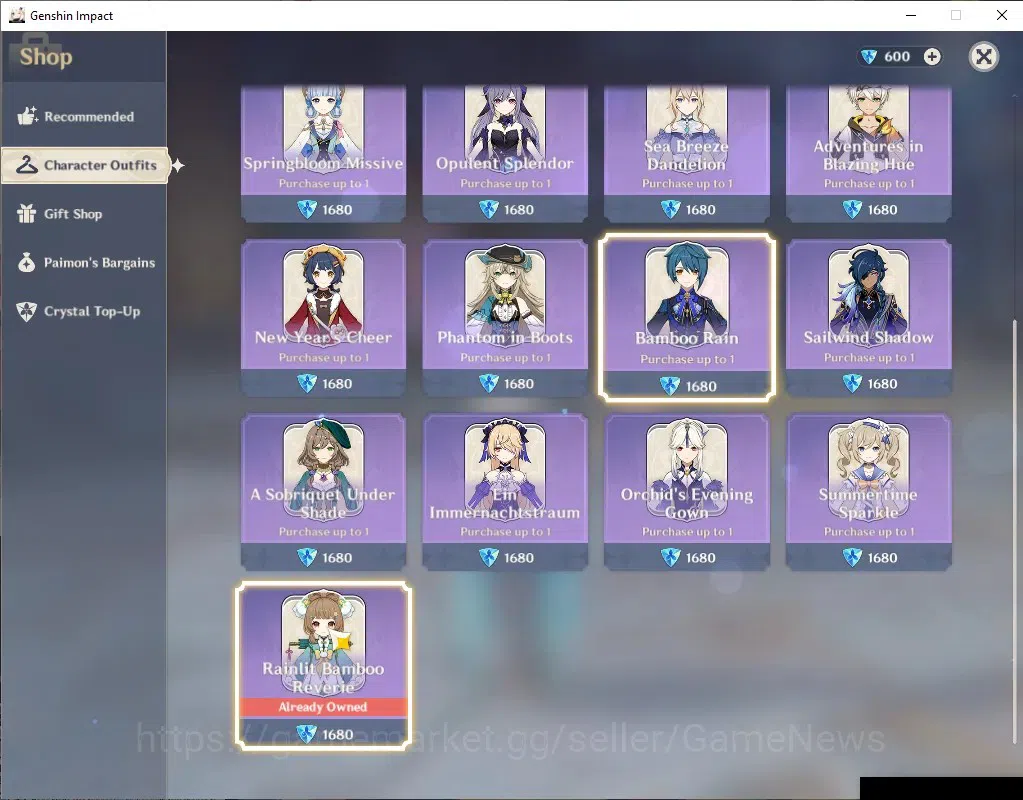Click the gift box icon
Screen dimensions: 1023x800
(27, 213)
